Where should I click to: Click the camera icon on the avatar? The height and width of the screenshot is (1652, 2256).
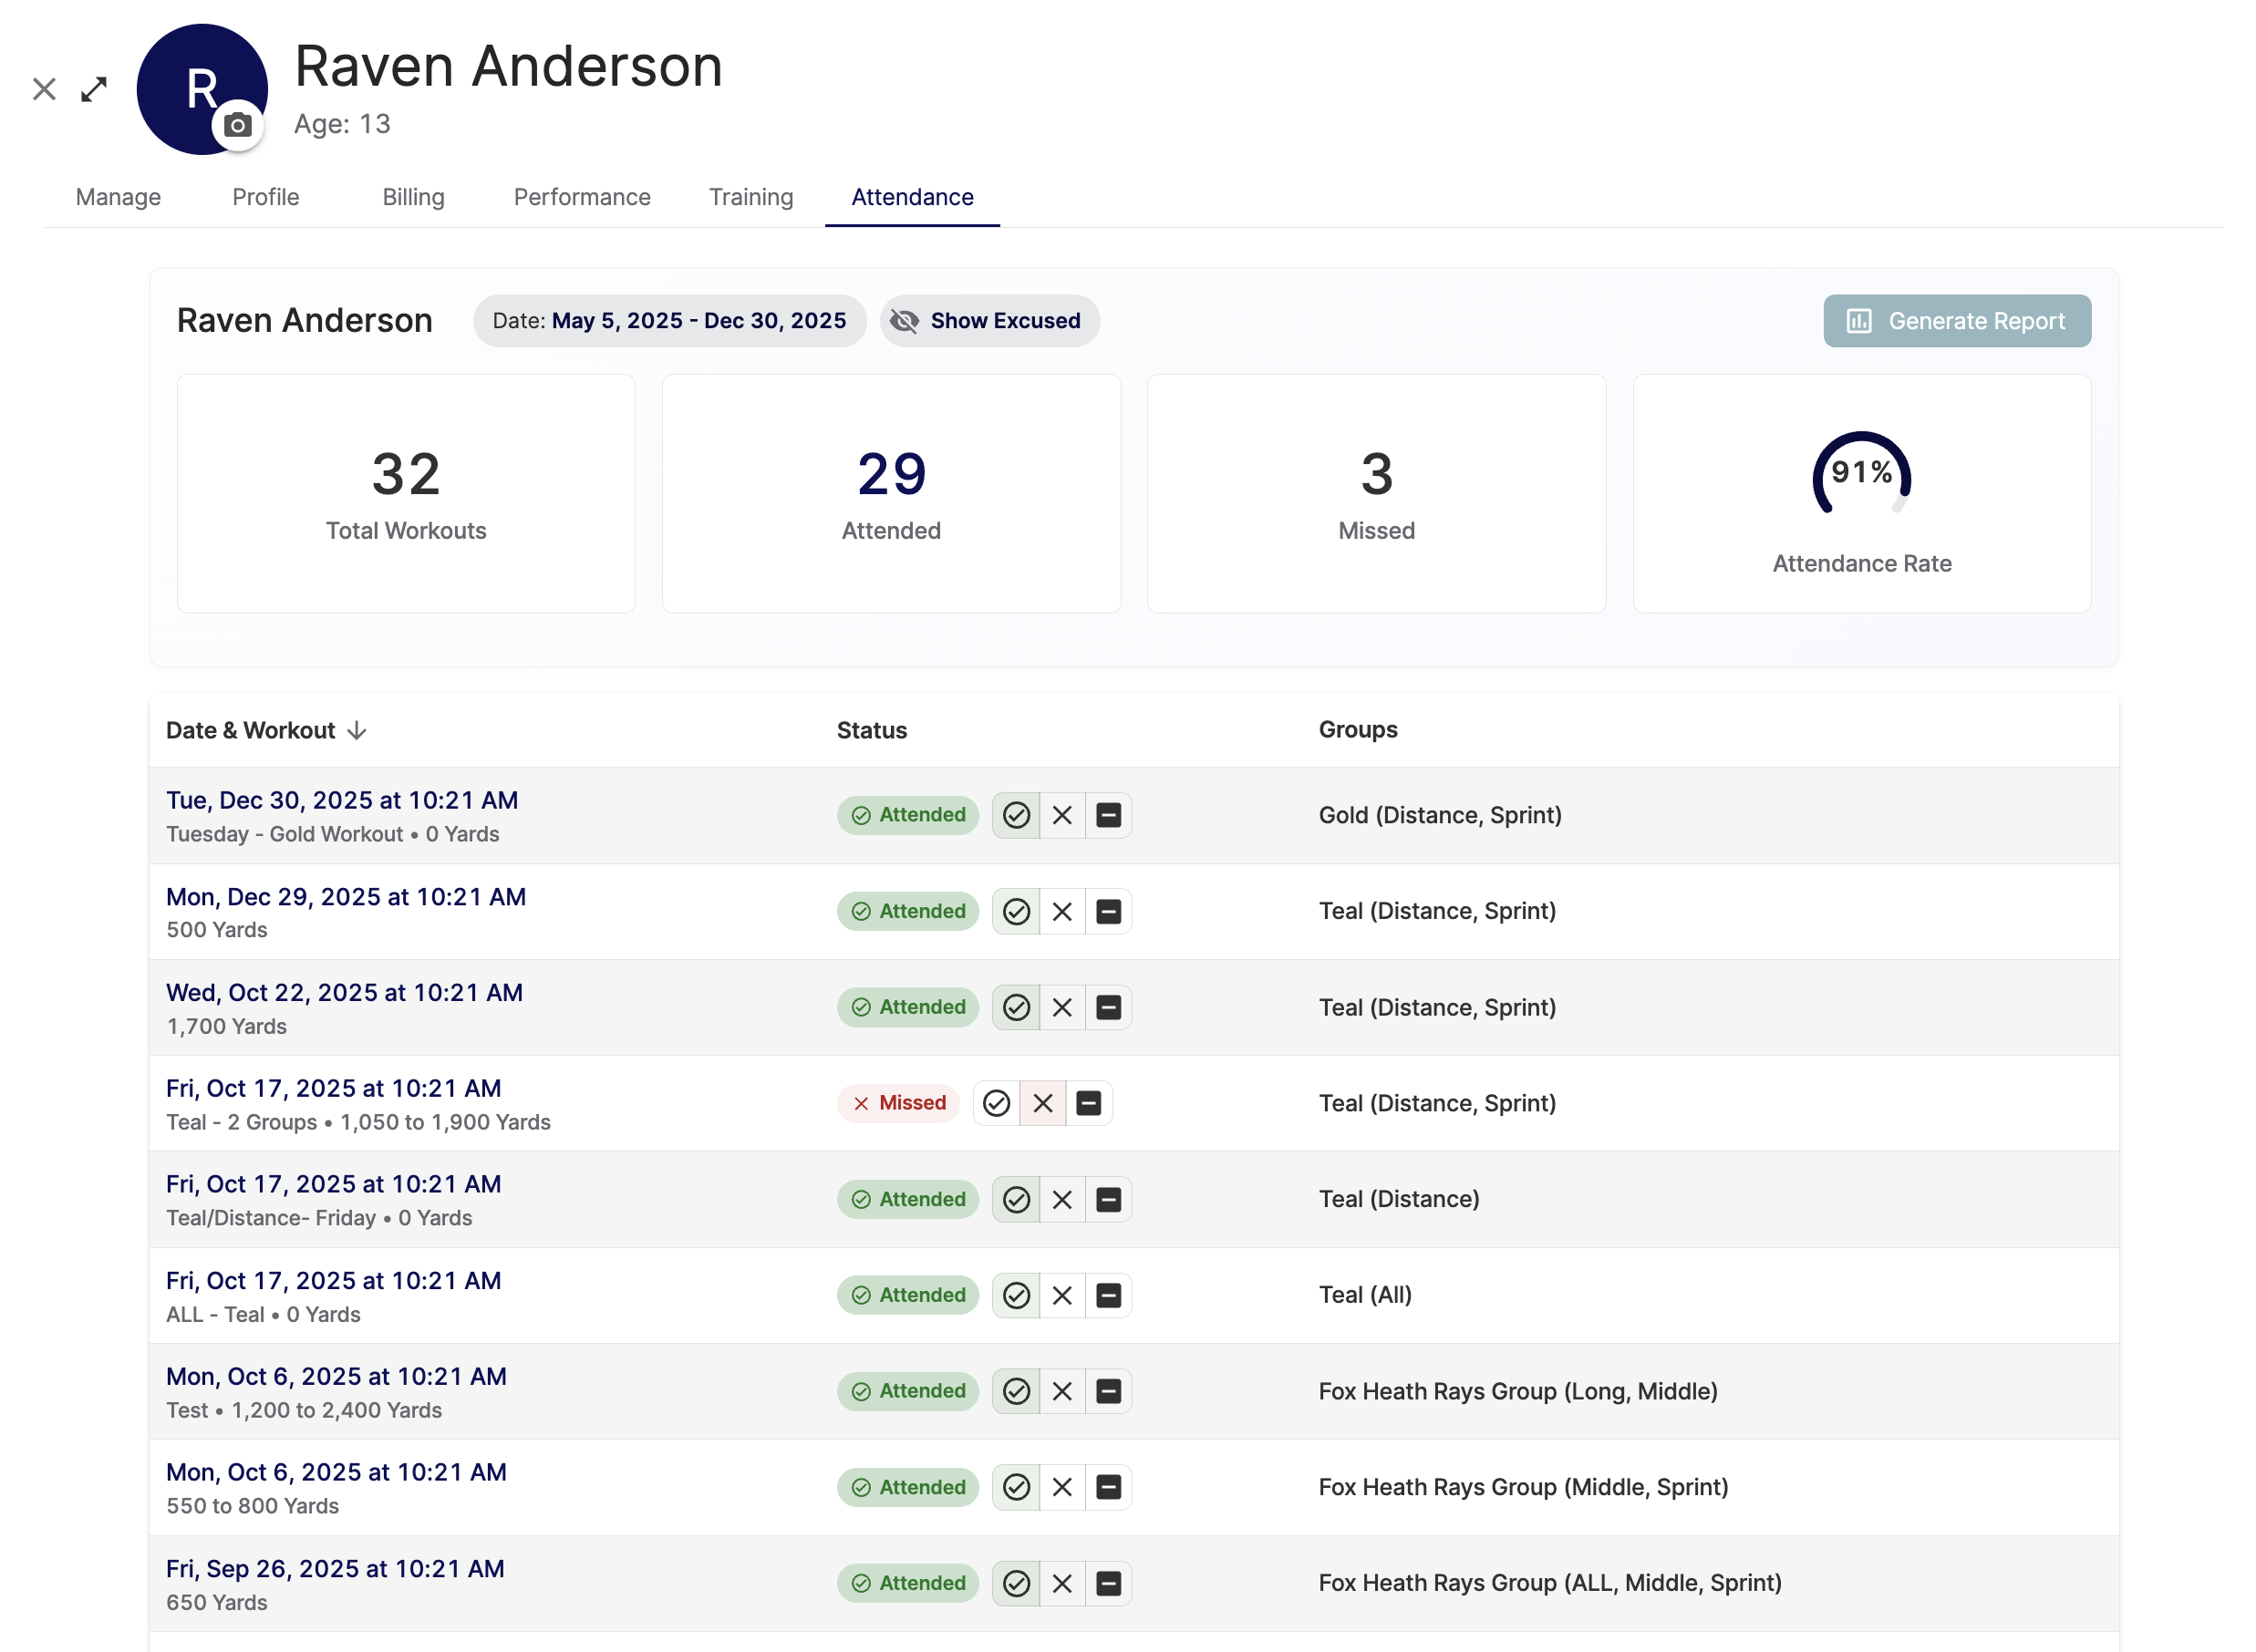(237, 125)
